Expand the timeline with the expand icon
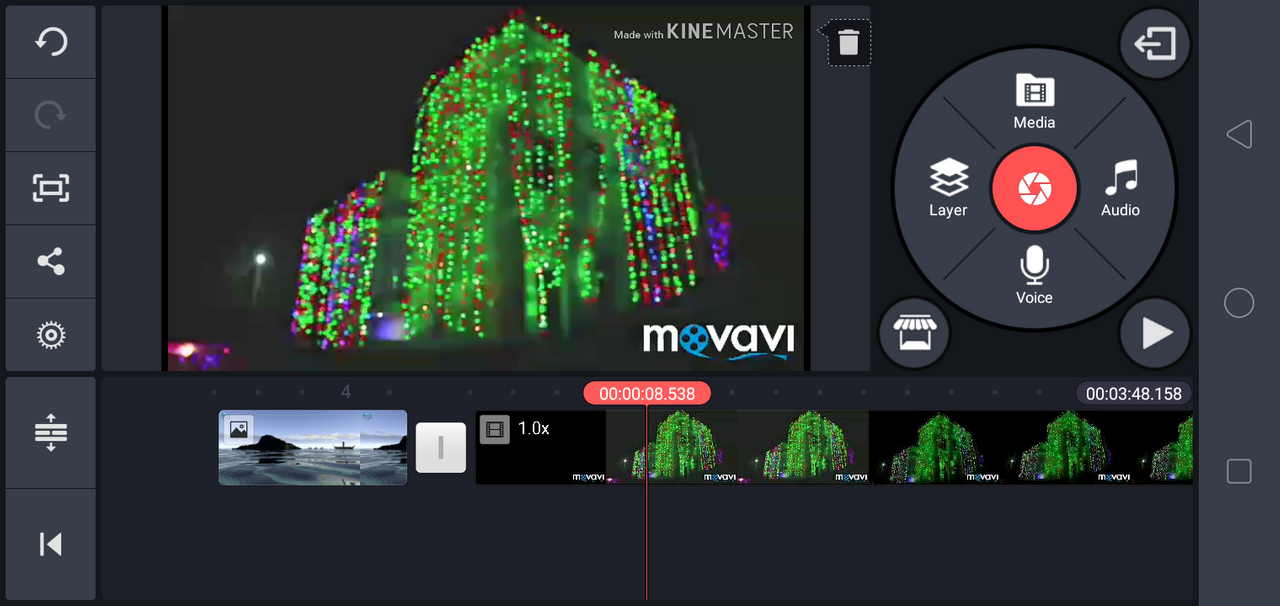This screenshot has width=1280, height=606. pyautogui.click(x=51, y=432)
